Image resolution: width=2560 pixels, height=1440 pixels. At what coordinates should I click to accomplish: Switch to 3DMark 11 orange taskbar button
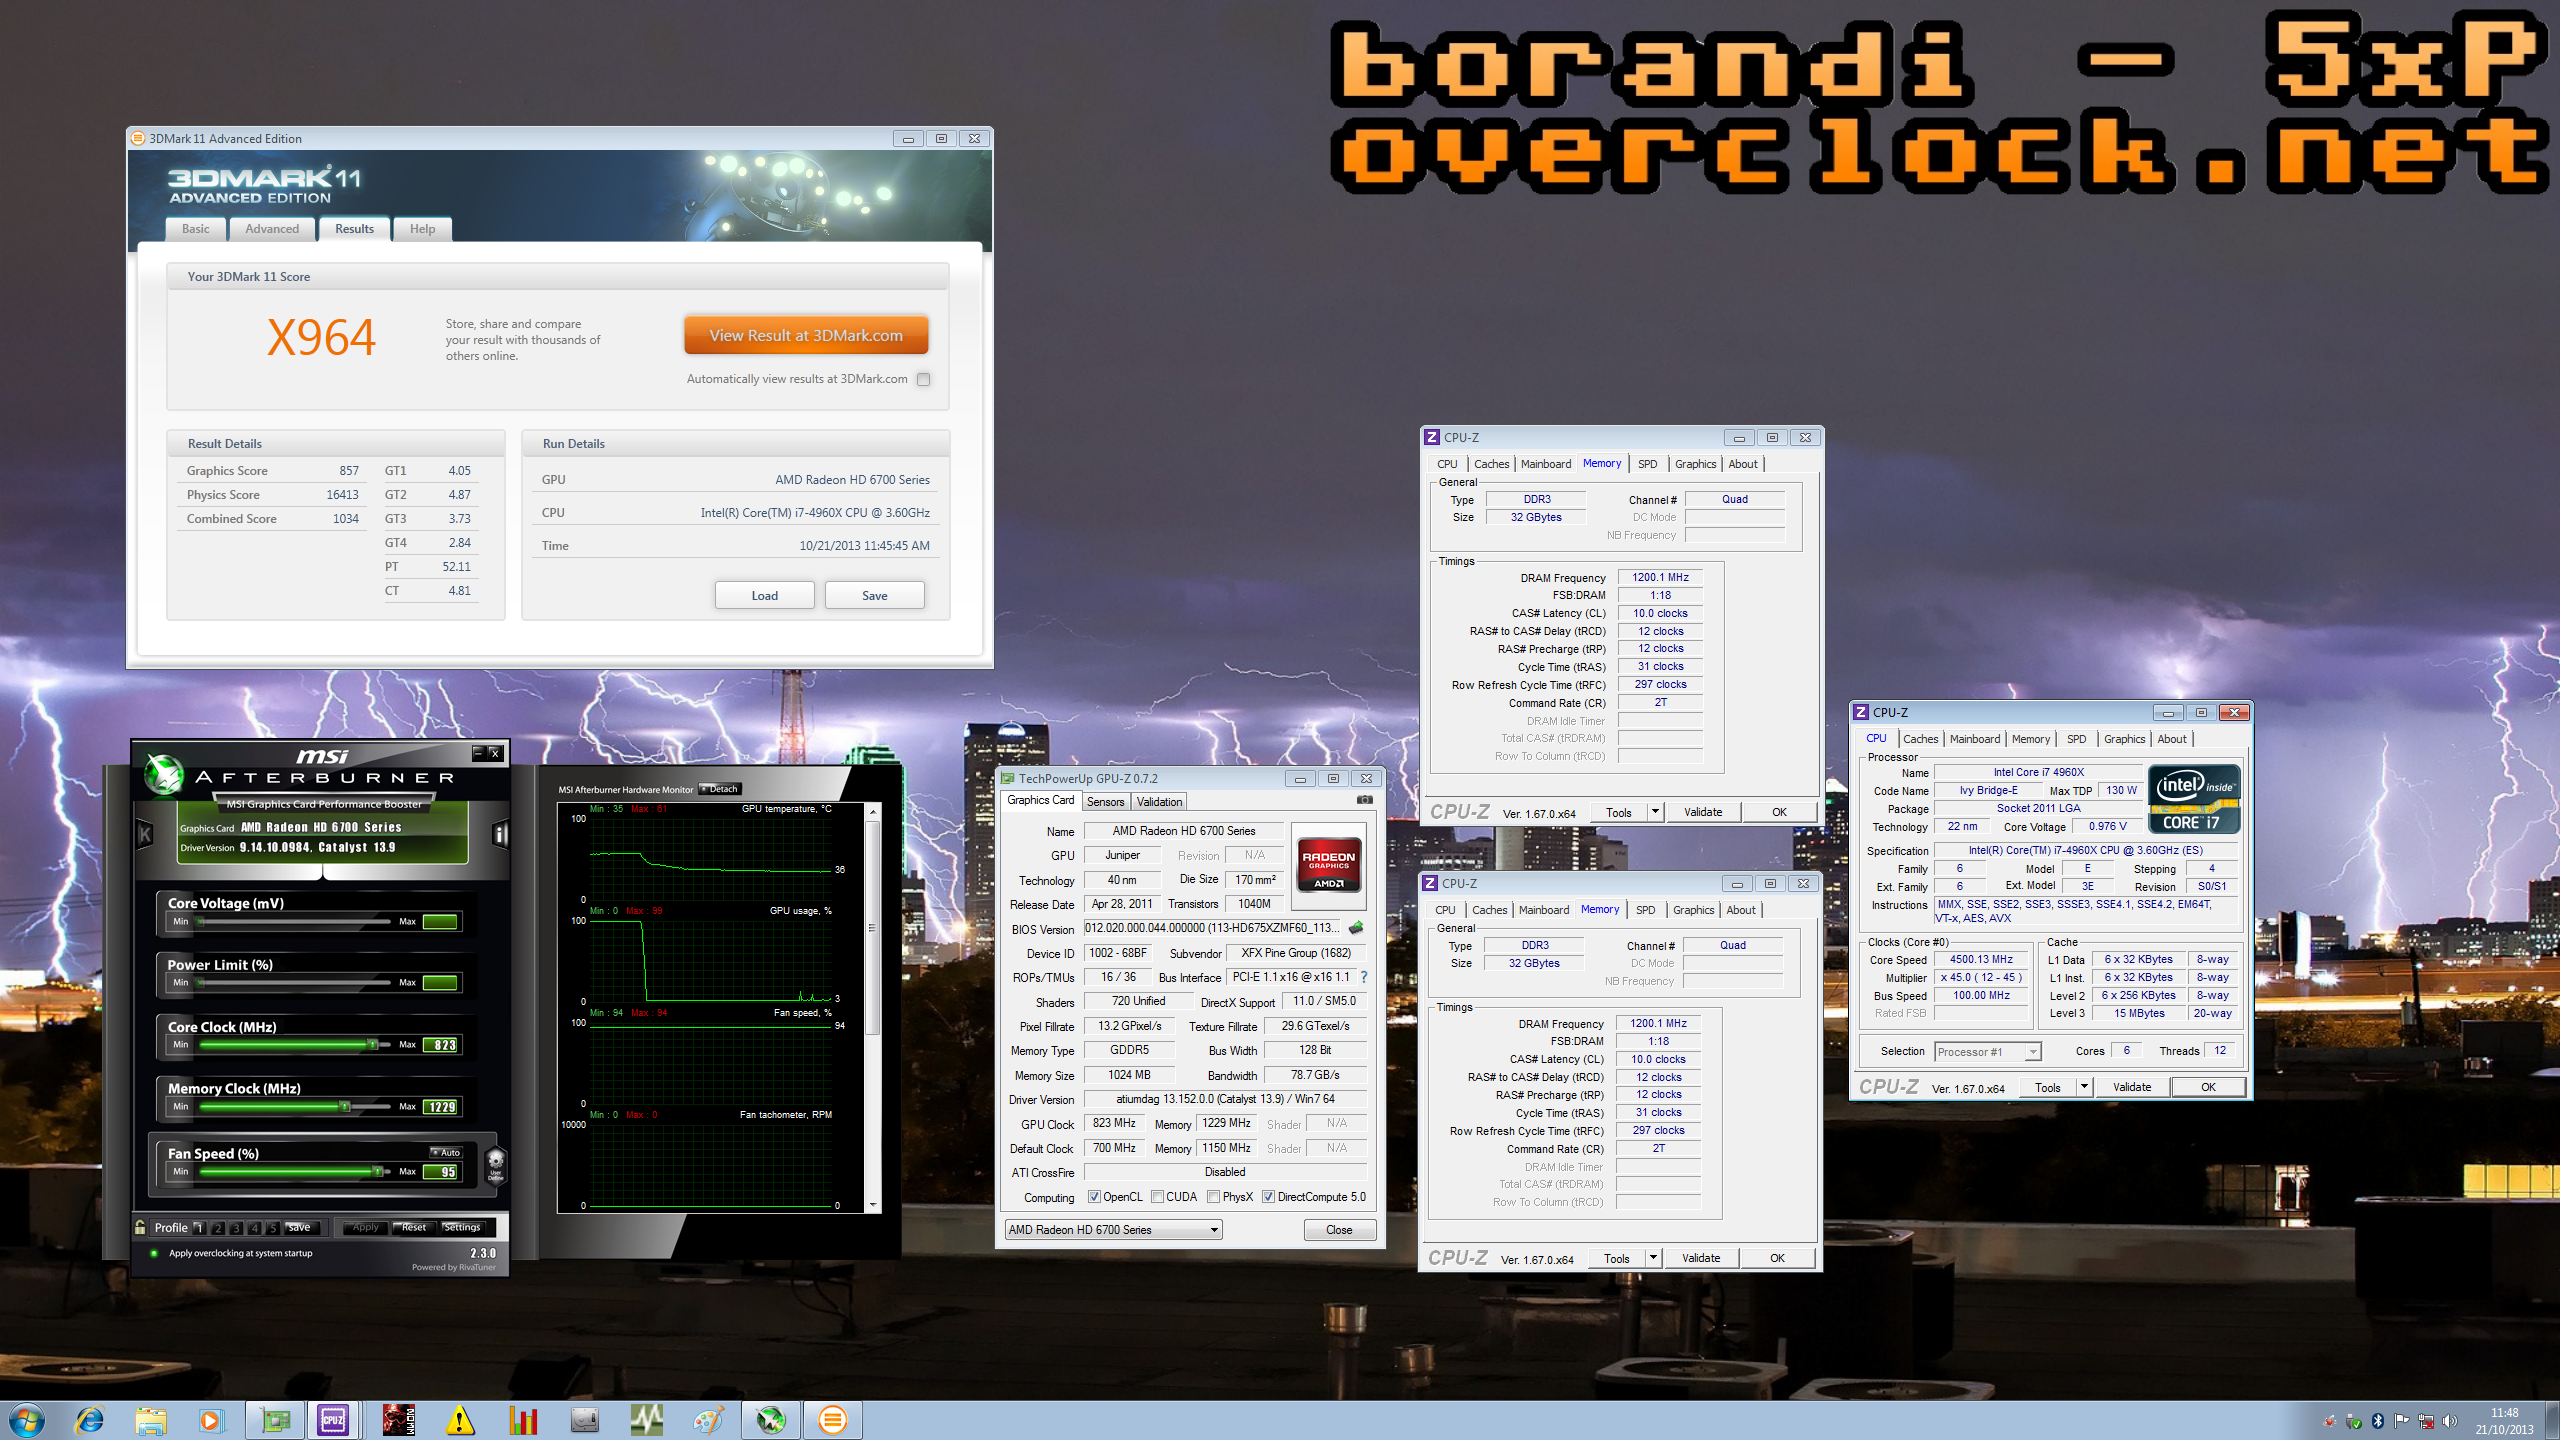pyautogui.click(x=832, y=1420)
